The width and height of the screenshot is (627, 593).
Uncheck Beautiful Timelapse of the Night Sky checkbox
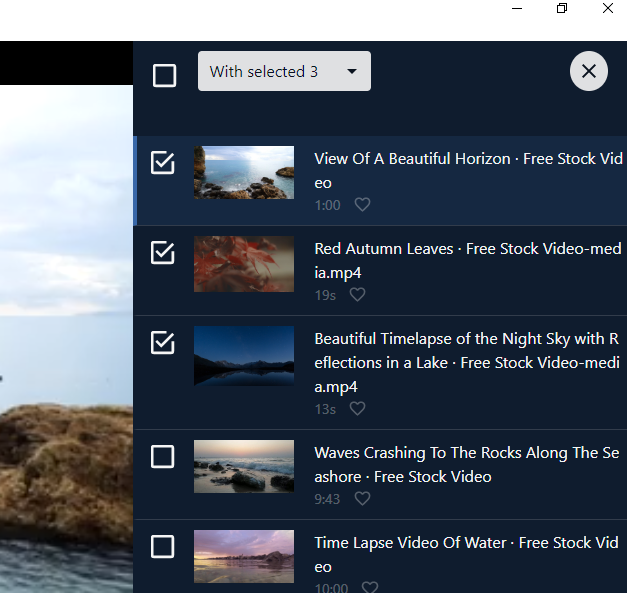pyautogui.click(x=162, y=343)
